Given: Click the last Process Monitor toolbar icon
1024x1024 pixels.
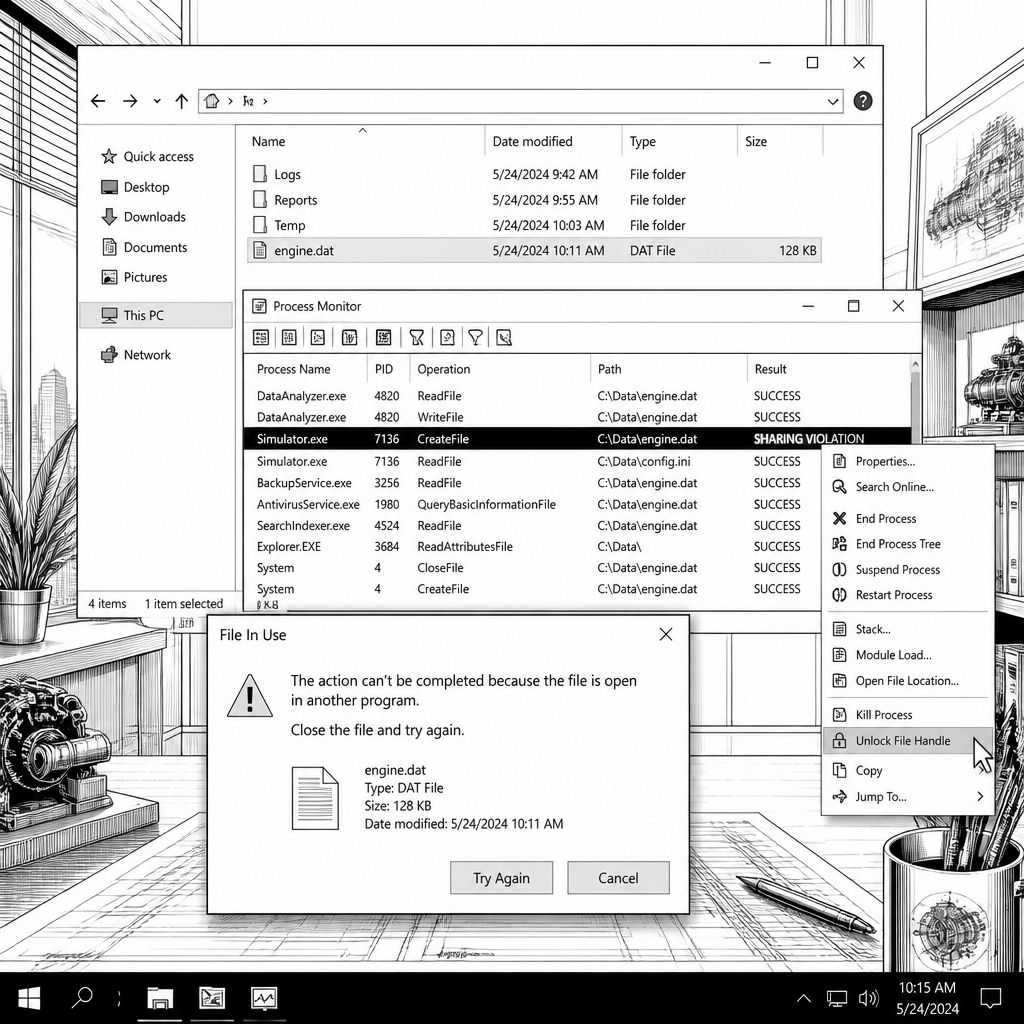Looking at the screenshot, I should tap(504, 337).
